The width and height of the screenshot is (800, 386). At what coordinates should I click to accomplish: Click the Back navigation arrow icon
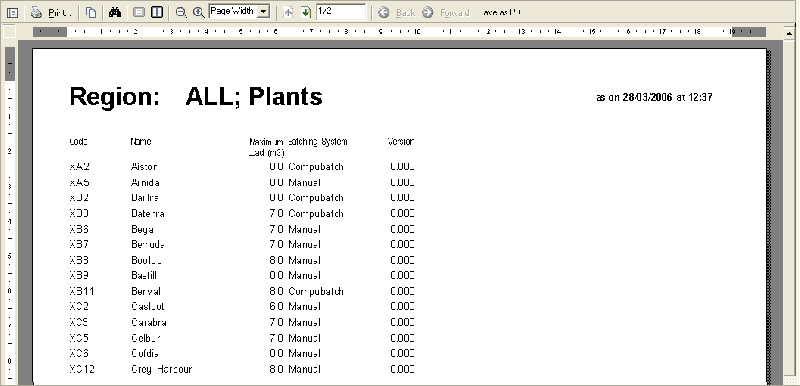point(384,13)
